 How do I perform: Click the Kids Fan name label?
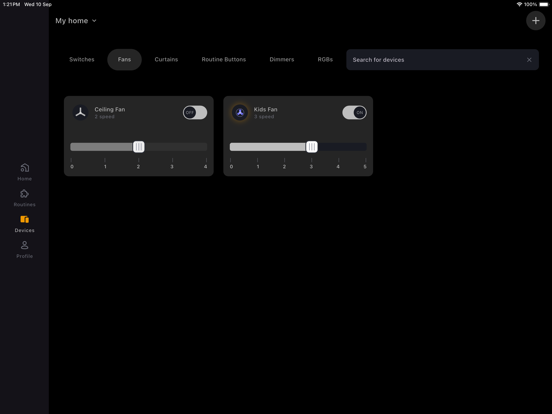click(x=265, y=109)
